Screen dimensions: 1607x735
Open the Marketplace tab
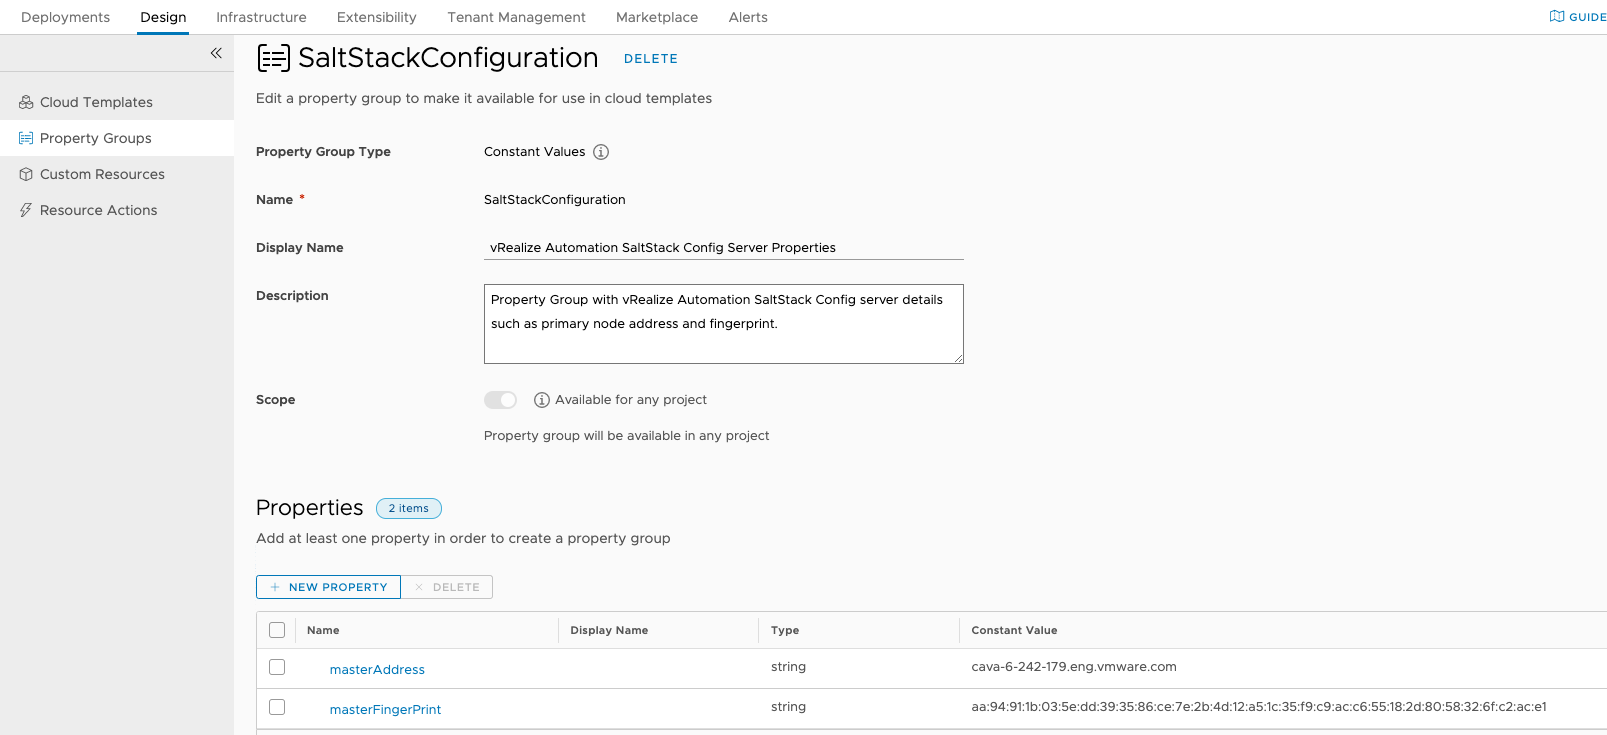pos(657,17)
